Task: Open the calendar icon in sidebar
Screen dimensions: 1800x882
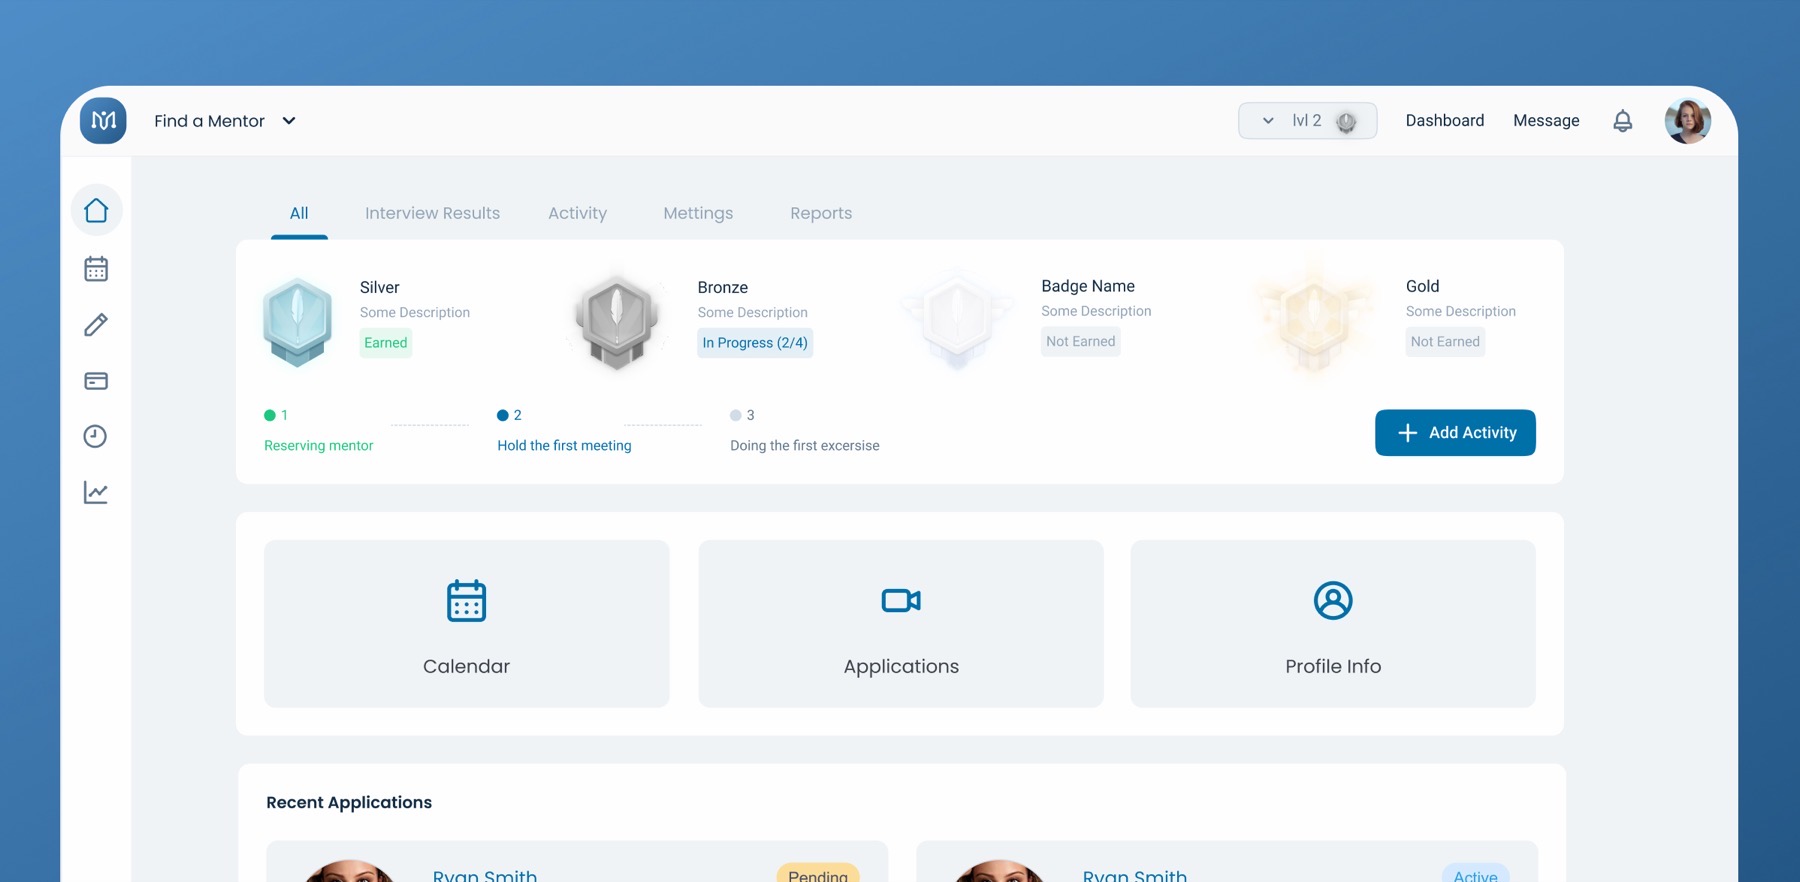Action: (x=96, y=268)
